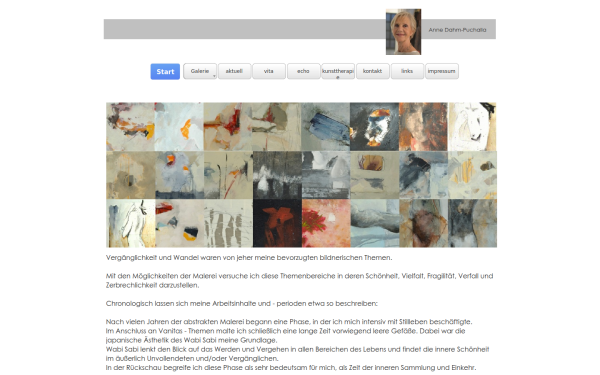The height and width of the screenshot is (375, 600).
Task: Open the black and white dark painting
Action: coord(277,175)
